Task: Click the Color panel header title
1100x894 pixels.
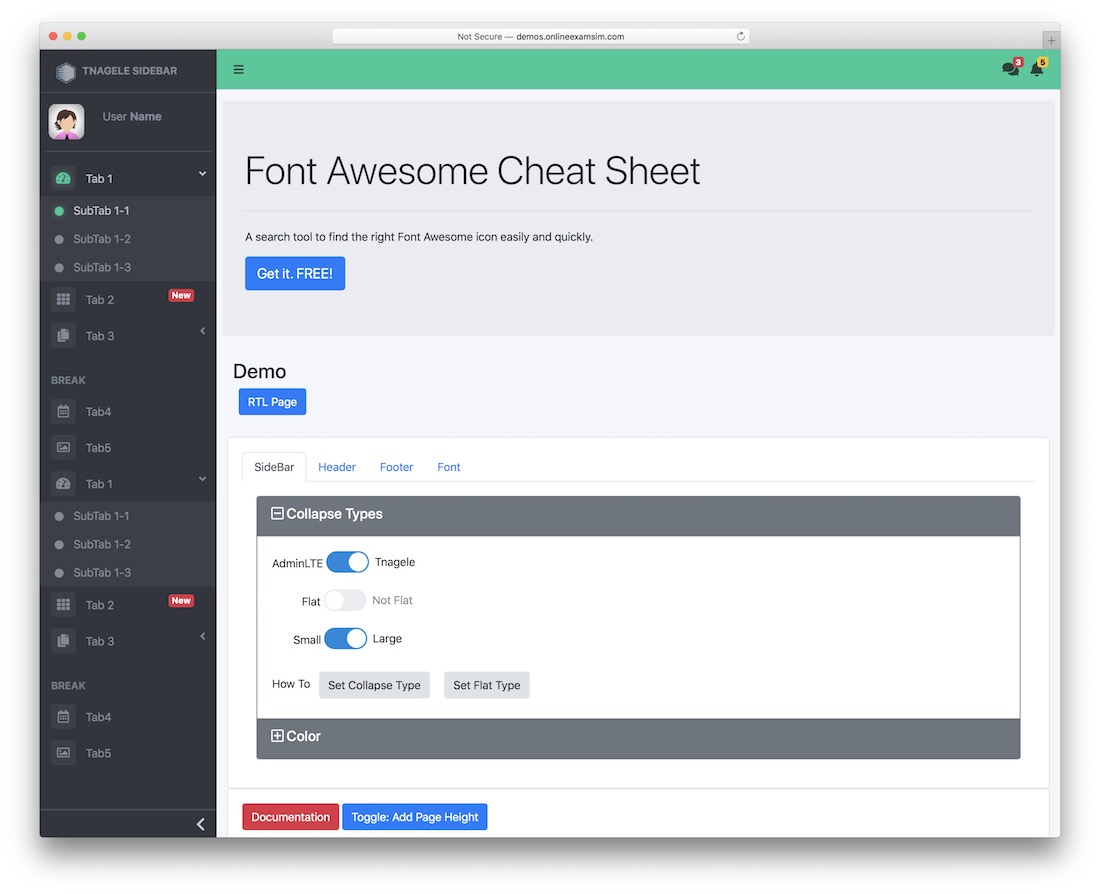Action: click(x=303, y=736)
